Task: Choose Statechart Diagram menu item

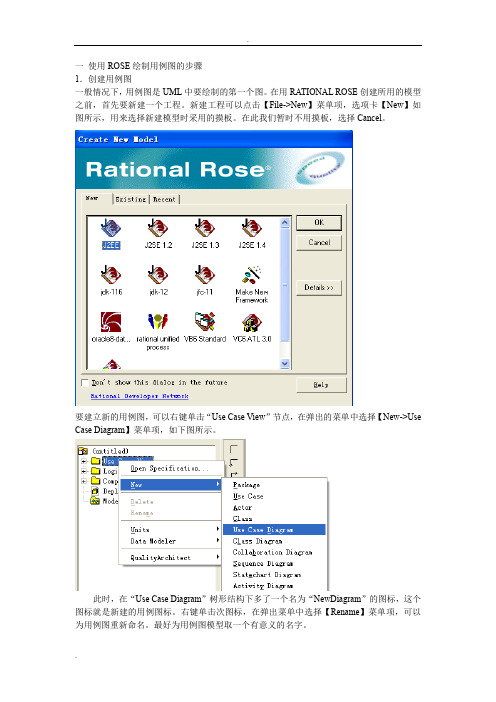Action: 274,574
